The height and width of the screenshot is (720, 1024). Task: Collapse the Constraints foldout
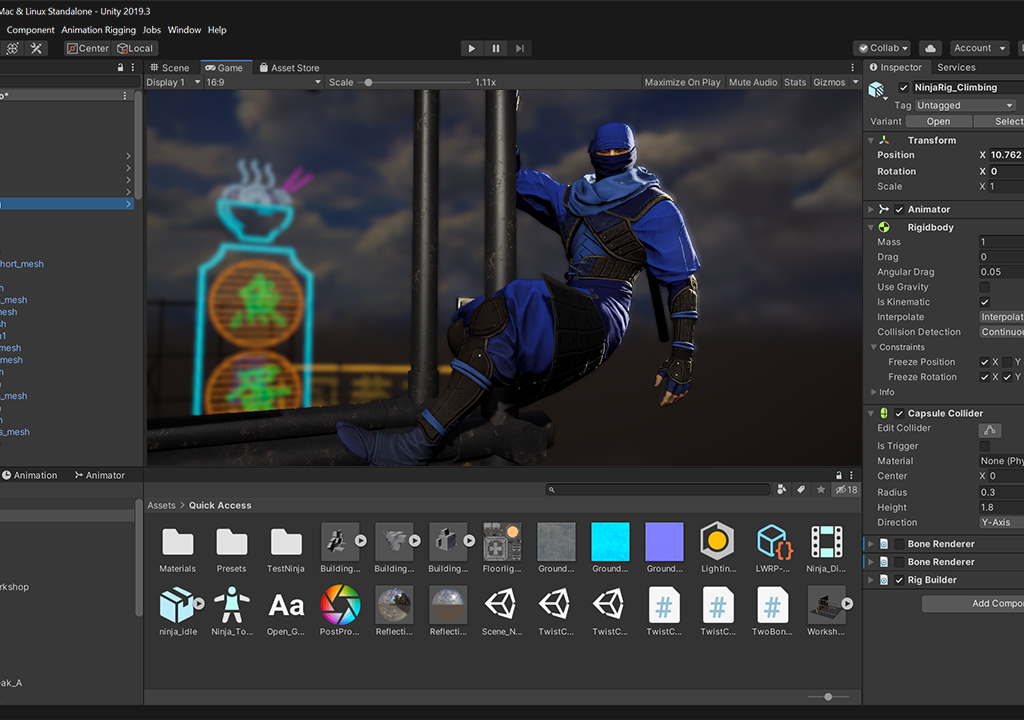874,348
